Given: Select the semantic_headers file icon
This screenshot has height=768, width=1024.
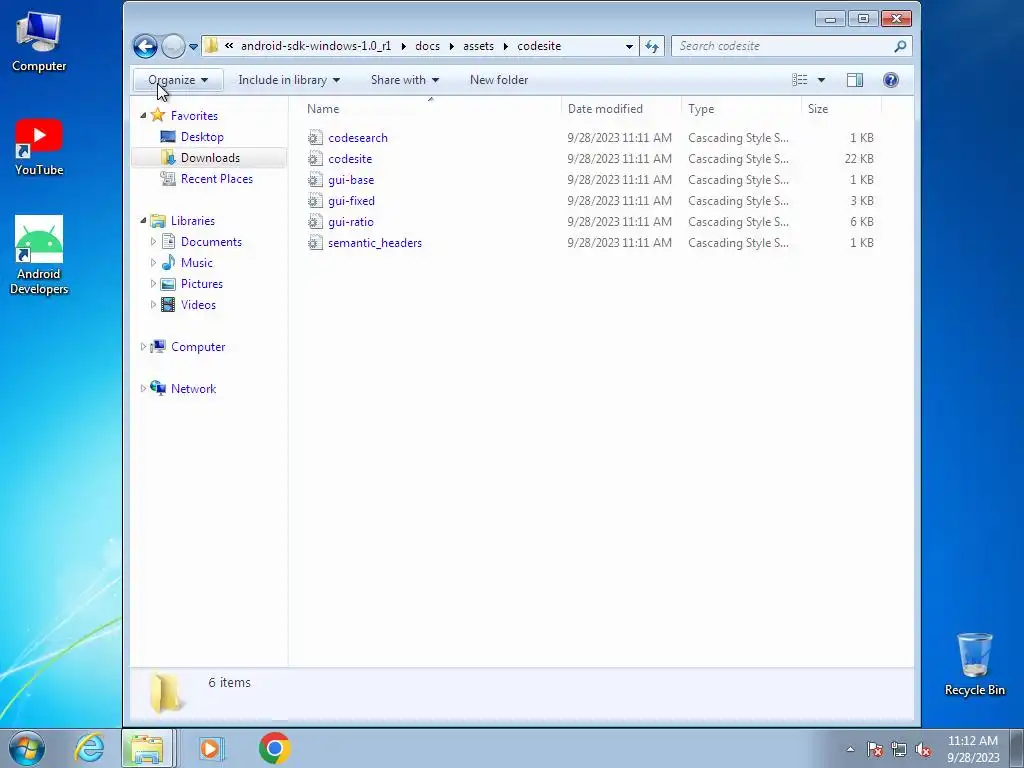Looking at the screenshot, I should [315, 243].
